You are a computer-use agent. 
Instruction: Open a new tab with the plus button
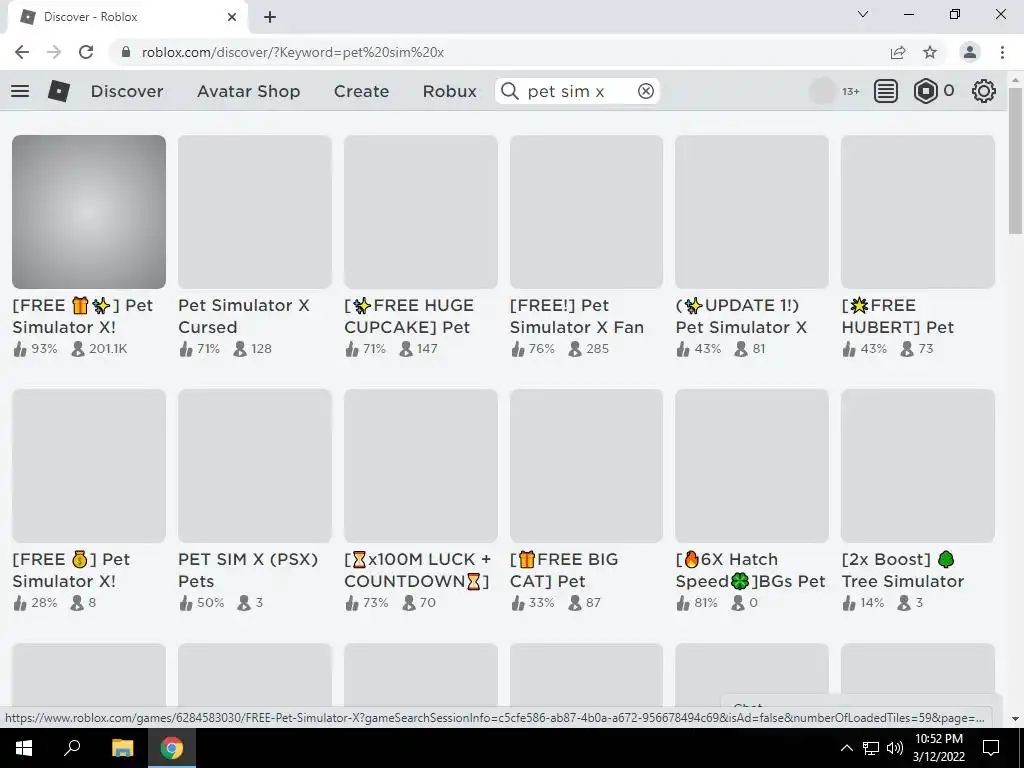pyautogui.click(x=270, y=17)
